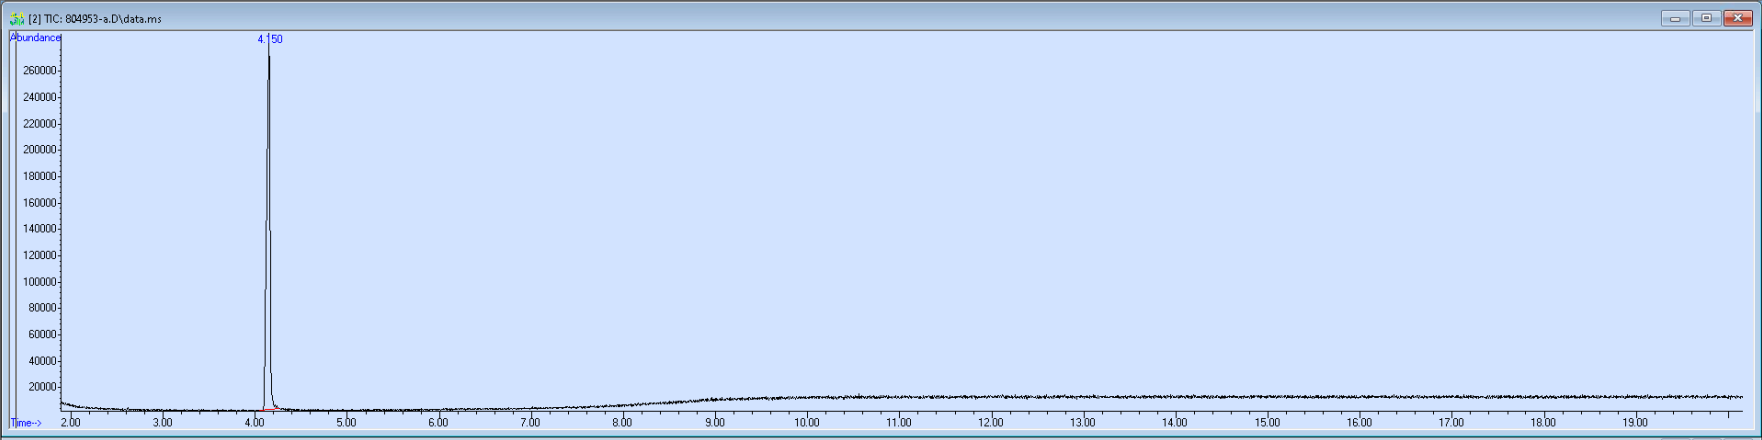Click the 100000 abundance axis value

pyautogui.click(x=39, y=282)
